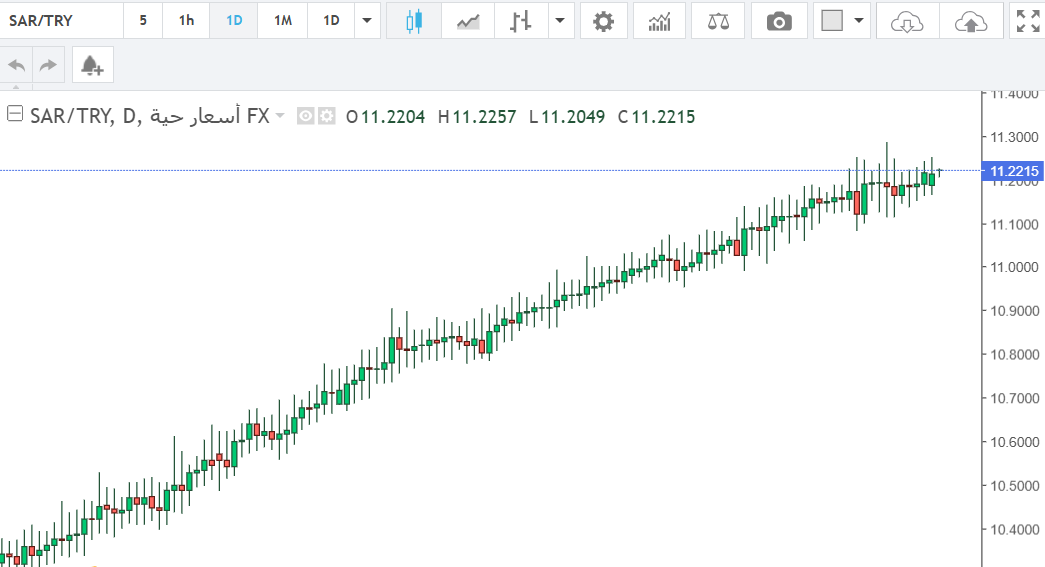Select the 1M timeframe
This screenshot has width=1045, height=567.
(283, 21)
